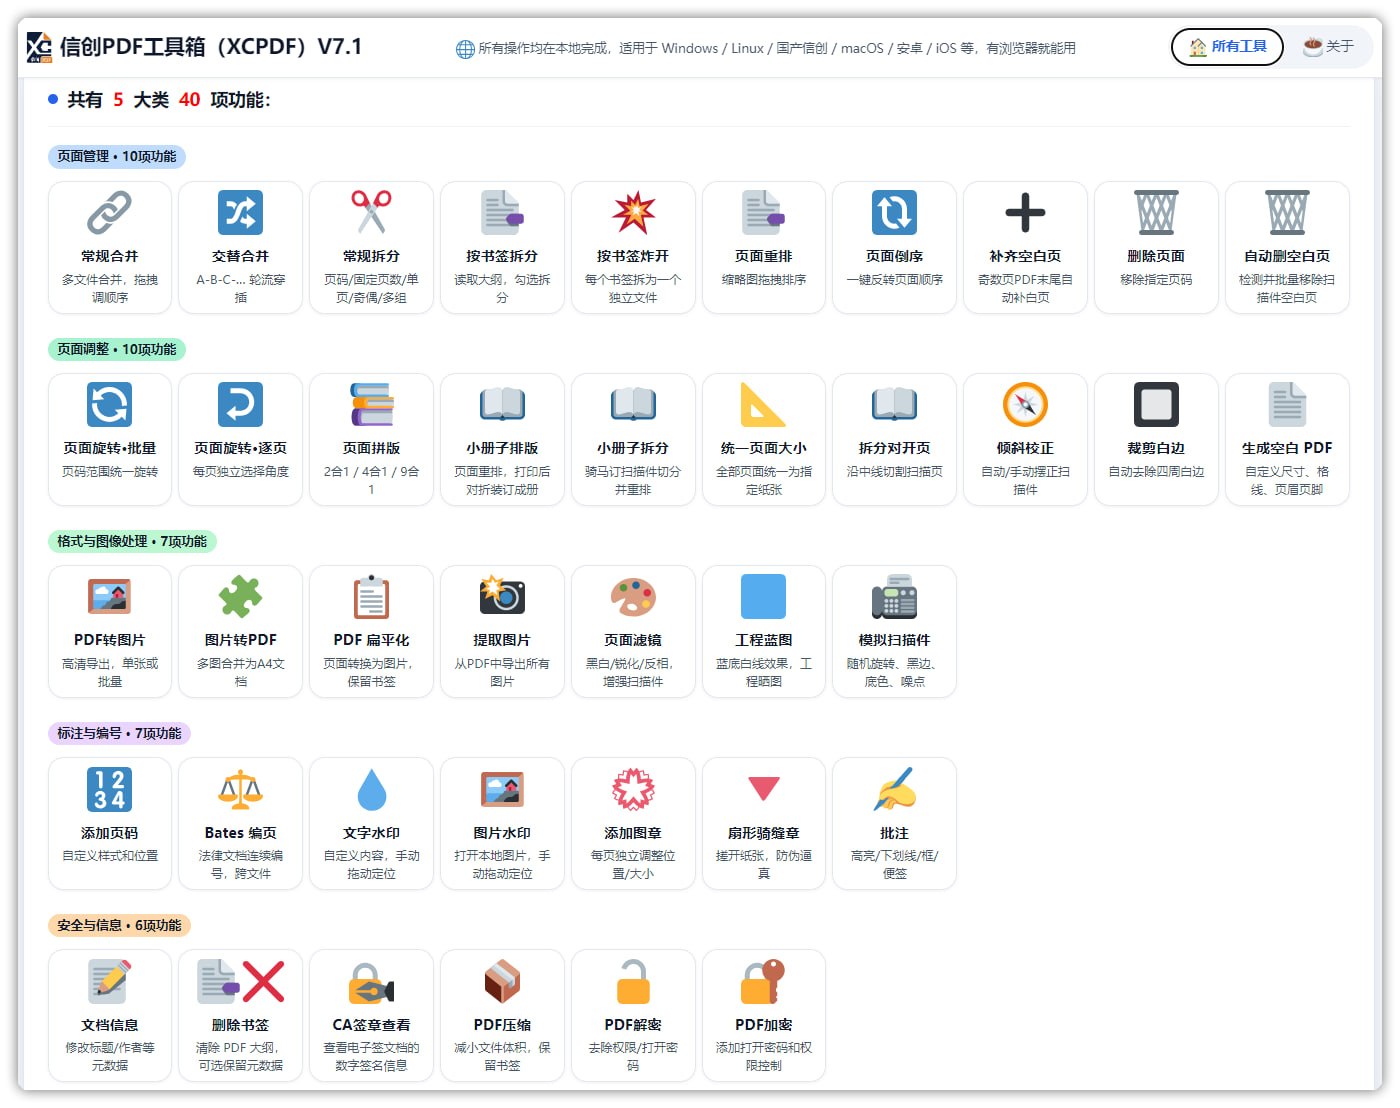Viewport: 1400px width, 1108px height.
Task: Open the 常规合并 chain-link icon
Action: tap(110, 213)
